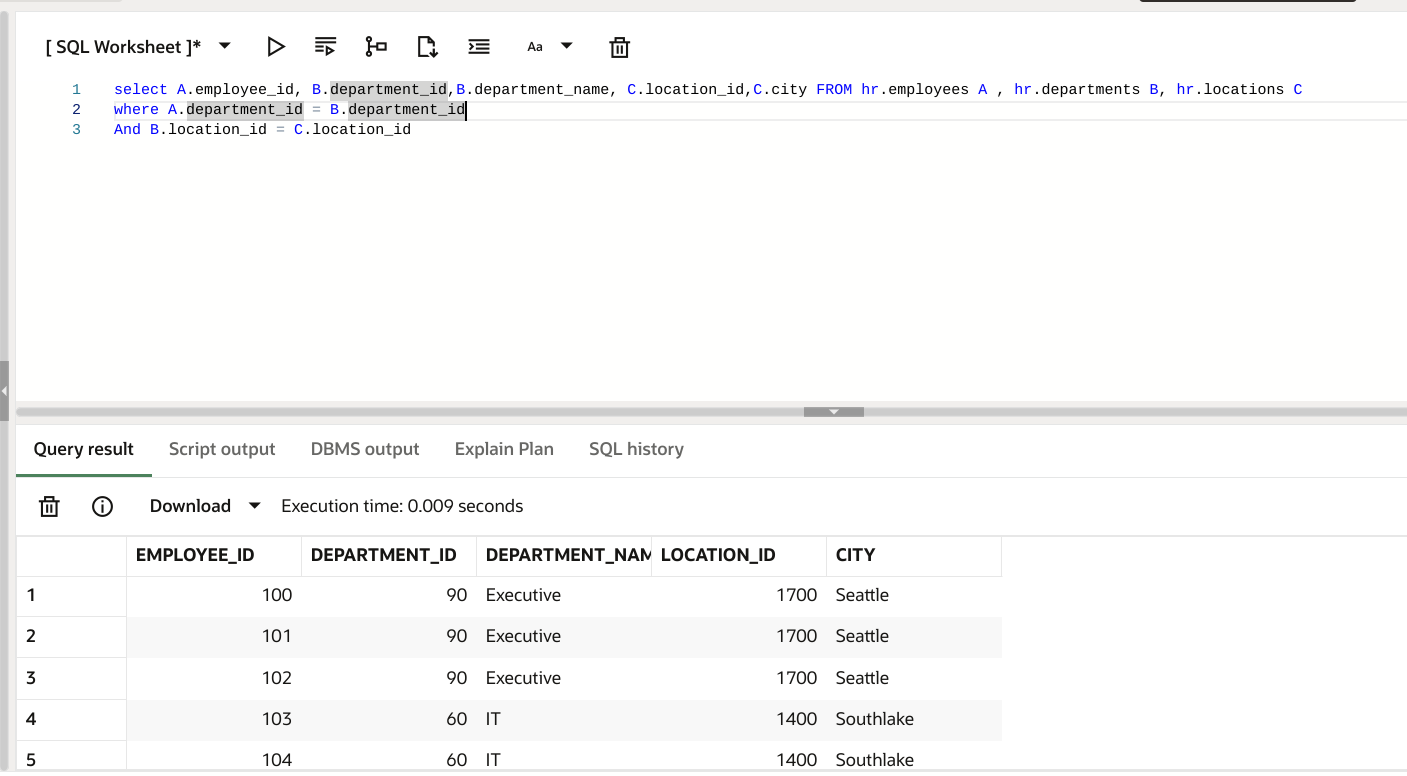The height and width of the screenshot is (776, 1407).
Task: Expand the left side panel handle
Action: pyautogui.click(x=4, y=390)
